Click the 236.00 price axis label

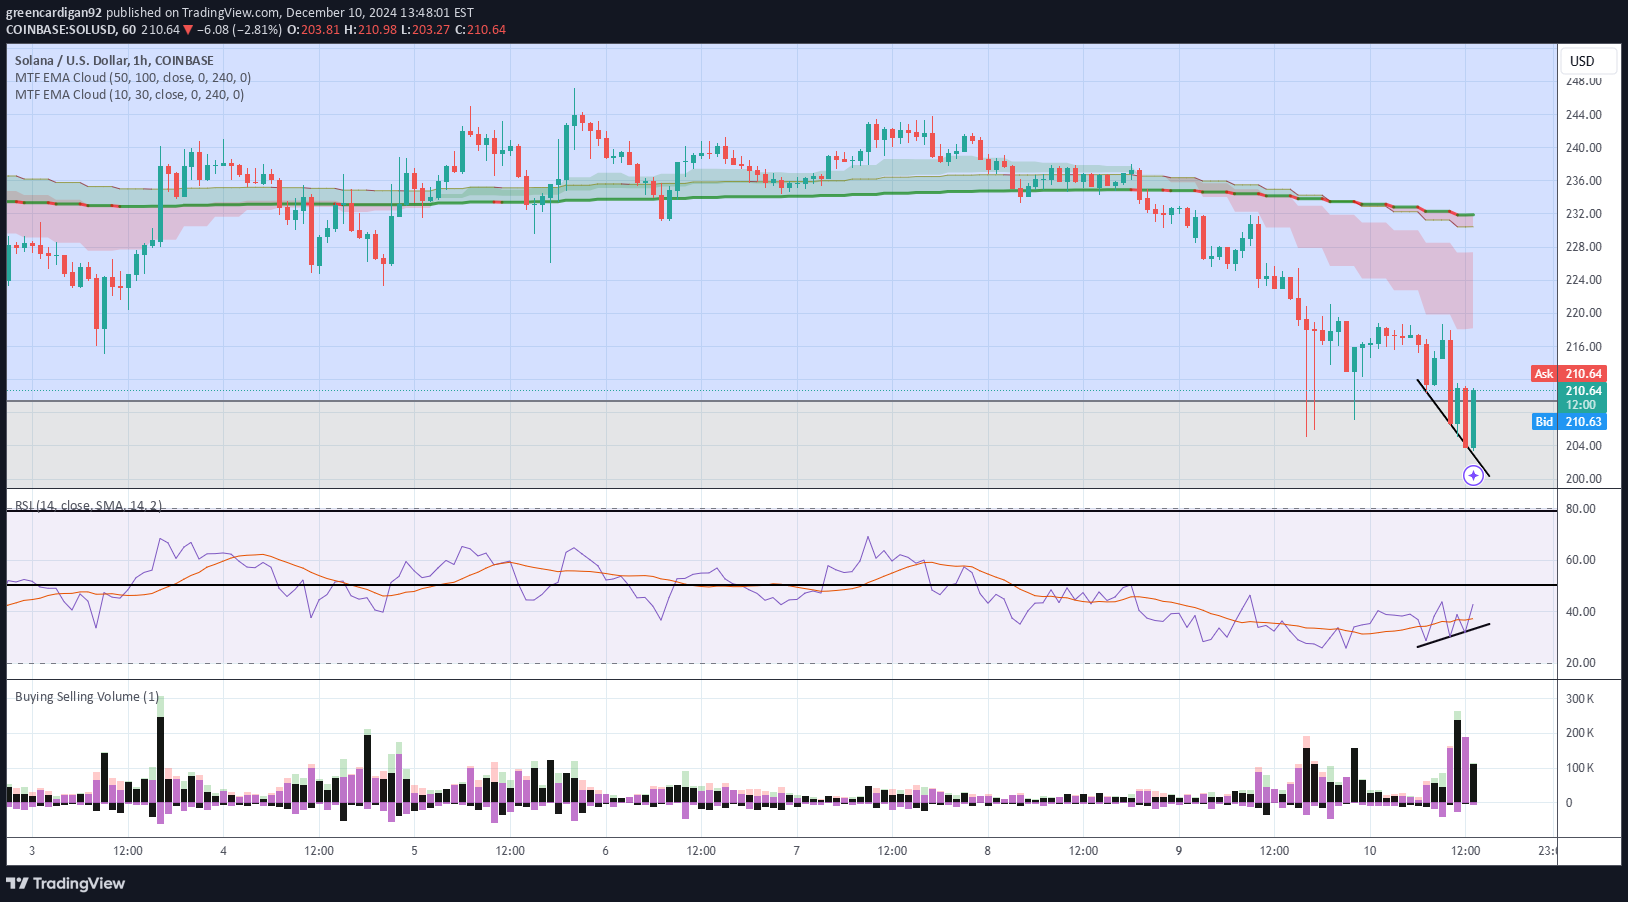(1583, 181)
